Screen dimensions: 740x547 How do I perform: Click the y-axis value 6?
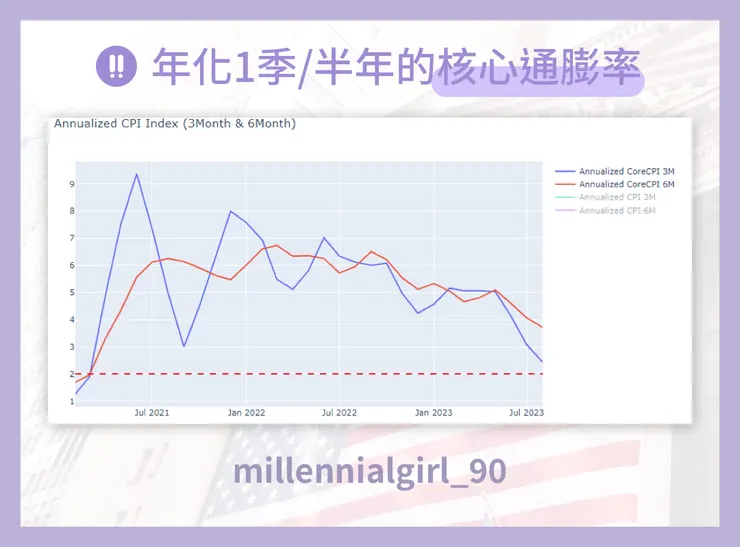(x=72, y=265)
